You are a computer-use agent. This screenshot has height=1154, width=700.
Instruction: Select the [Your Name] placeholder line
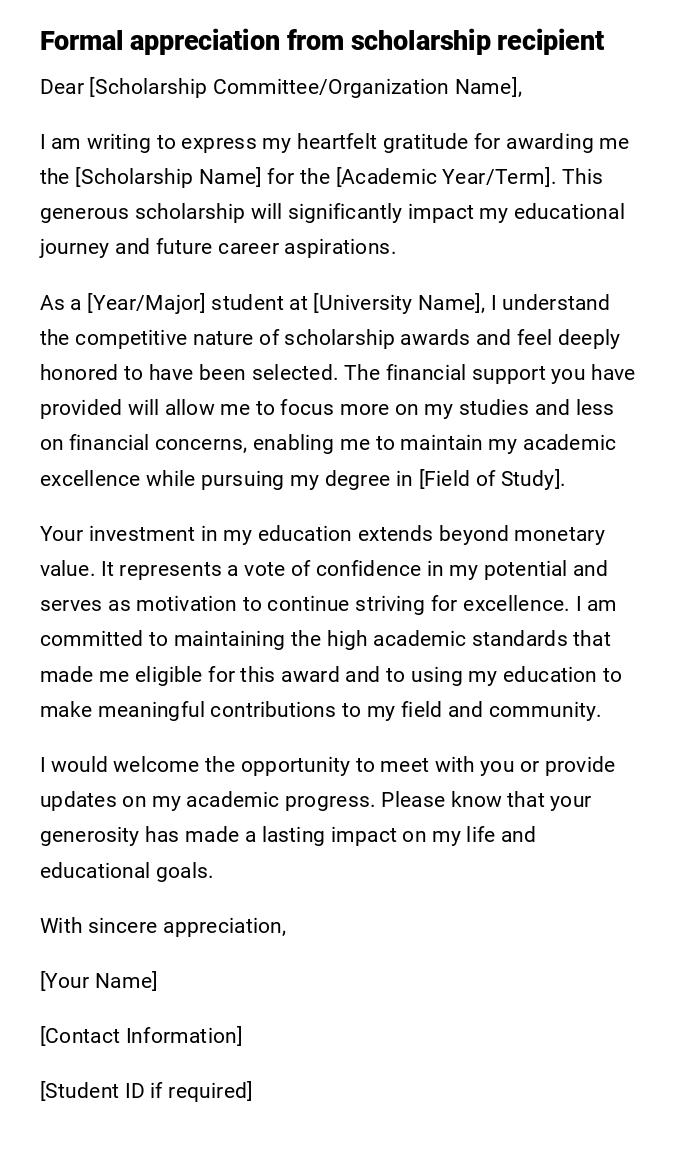[x=99, y=981]
